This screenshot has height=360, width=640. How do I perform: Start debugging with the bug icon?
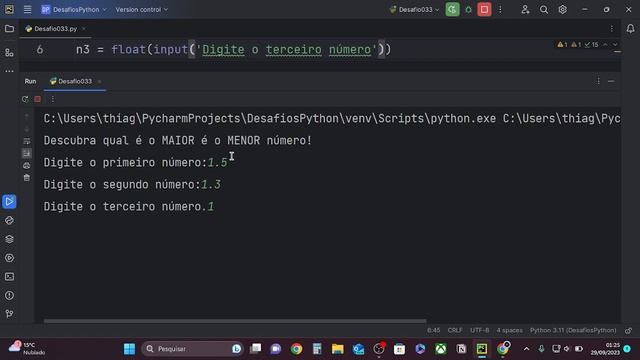(x=469, y=9)
